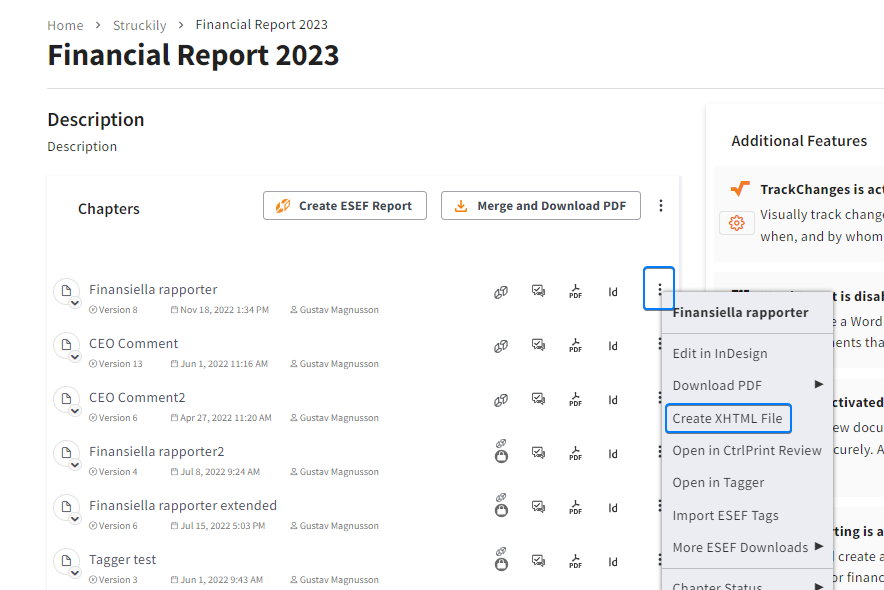884x590 pixels.
Task: Click locked link icon for Finansiella rapporter2
Action: pyautogui.click(x=501, y=451)
